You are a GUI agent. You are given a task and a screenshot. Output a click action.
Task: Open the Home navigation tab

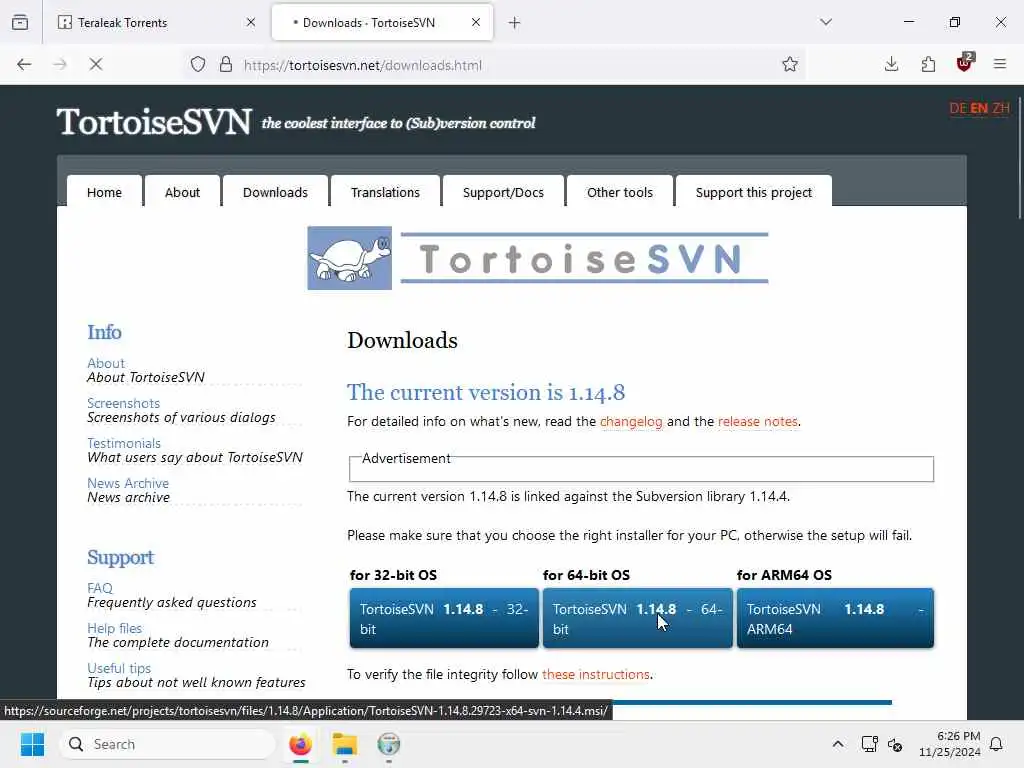click(104, 192)
